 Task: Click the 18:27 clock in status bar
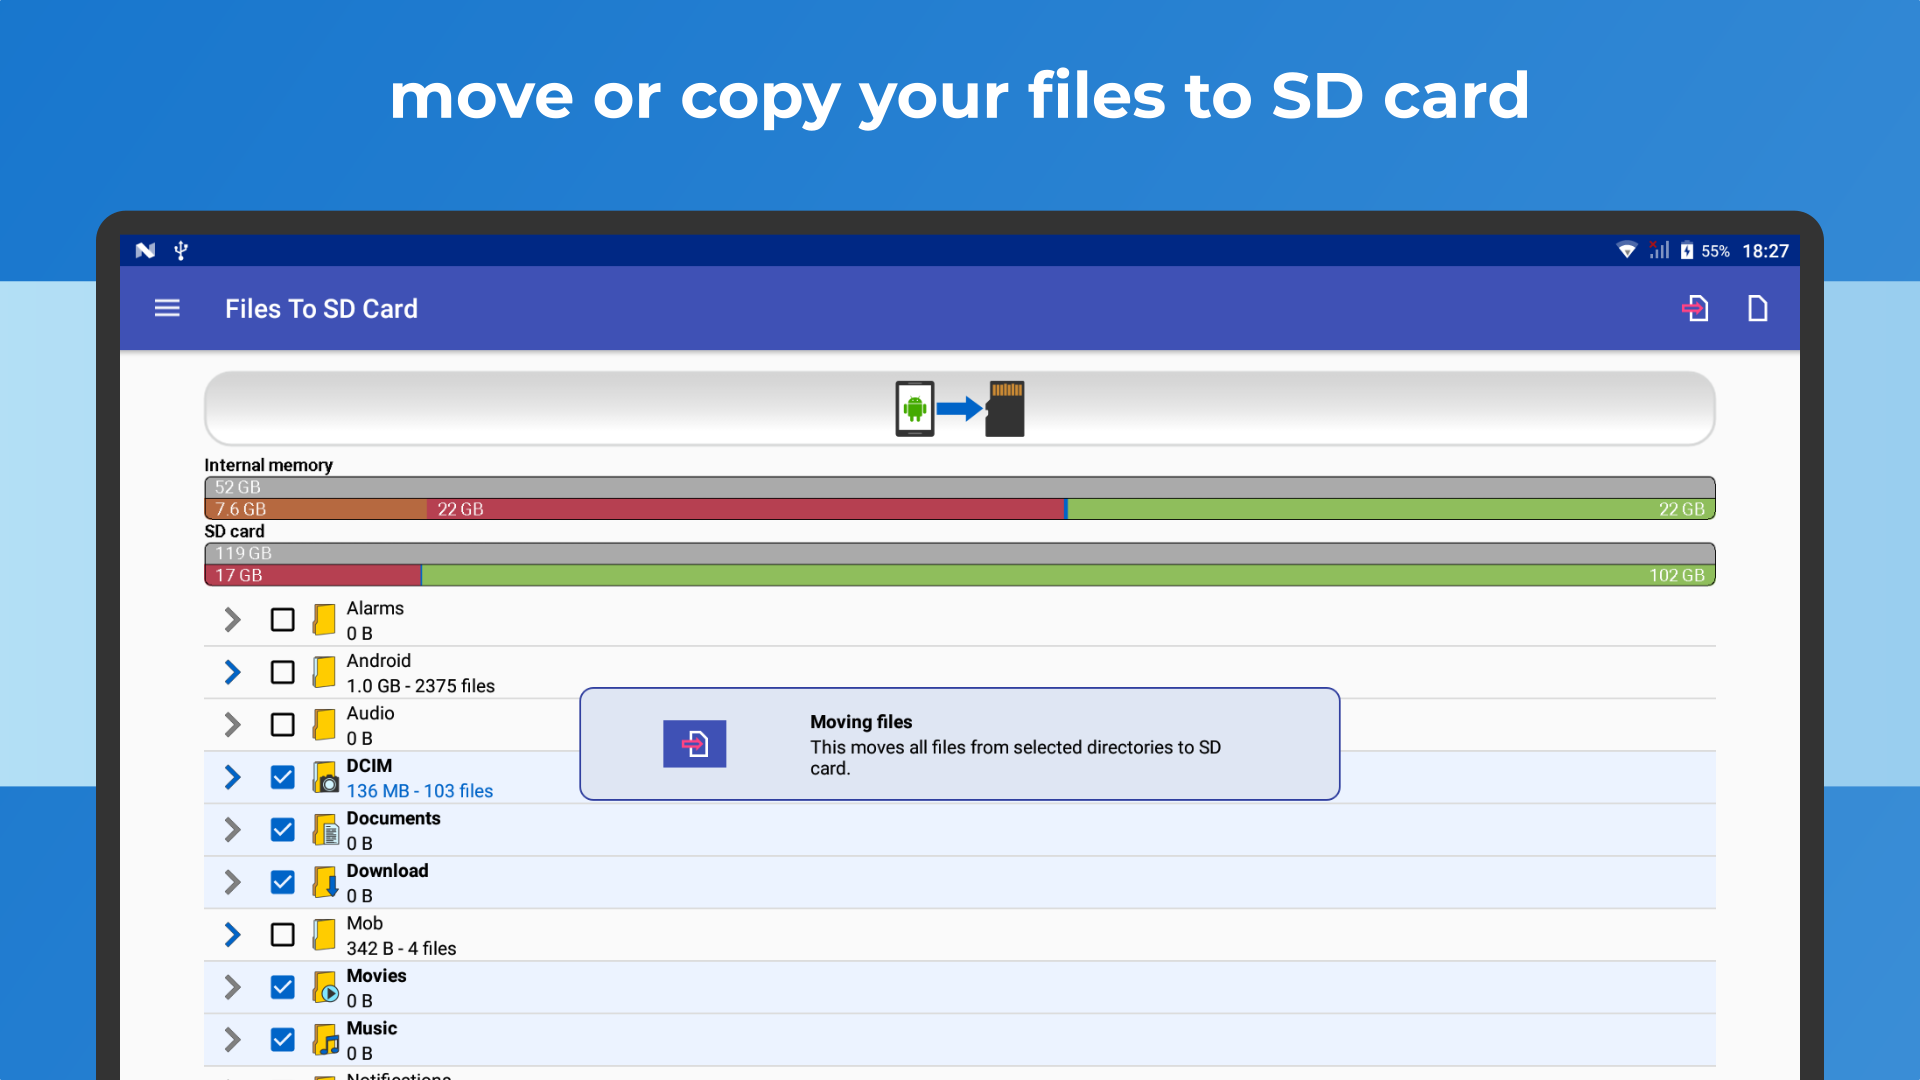click(1765, 251)
